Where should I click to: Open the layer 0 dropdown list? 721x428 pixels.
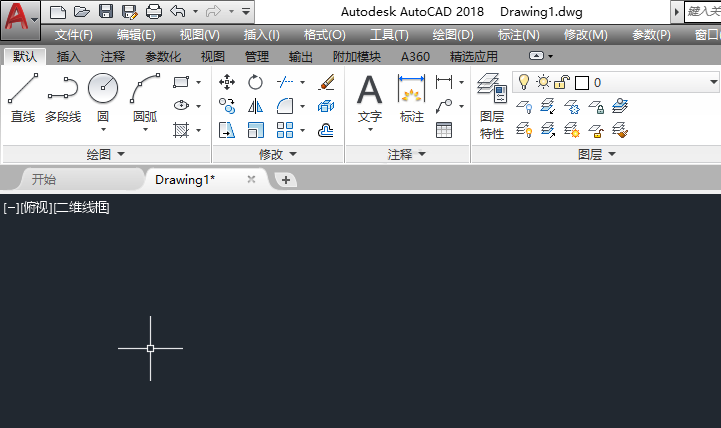(x=713, y=82)
